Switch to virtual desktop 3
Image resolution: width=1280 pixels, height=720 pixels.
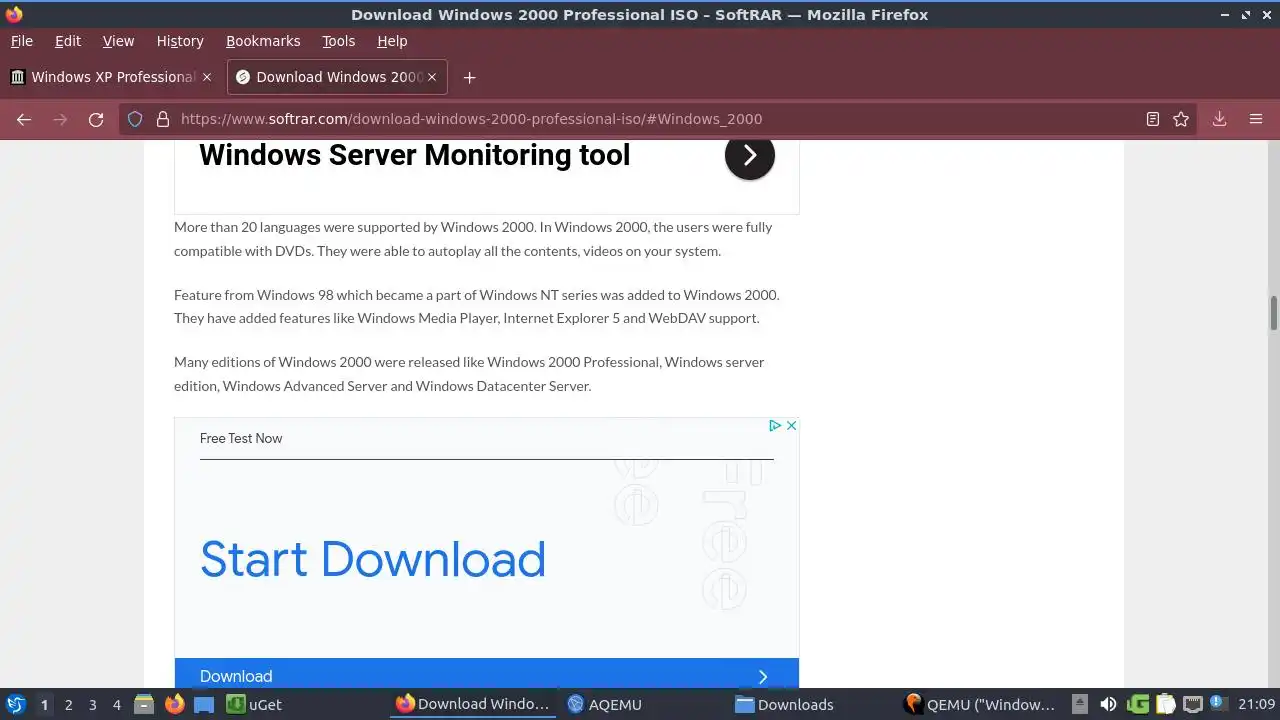(x=92, y=704)
